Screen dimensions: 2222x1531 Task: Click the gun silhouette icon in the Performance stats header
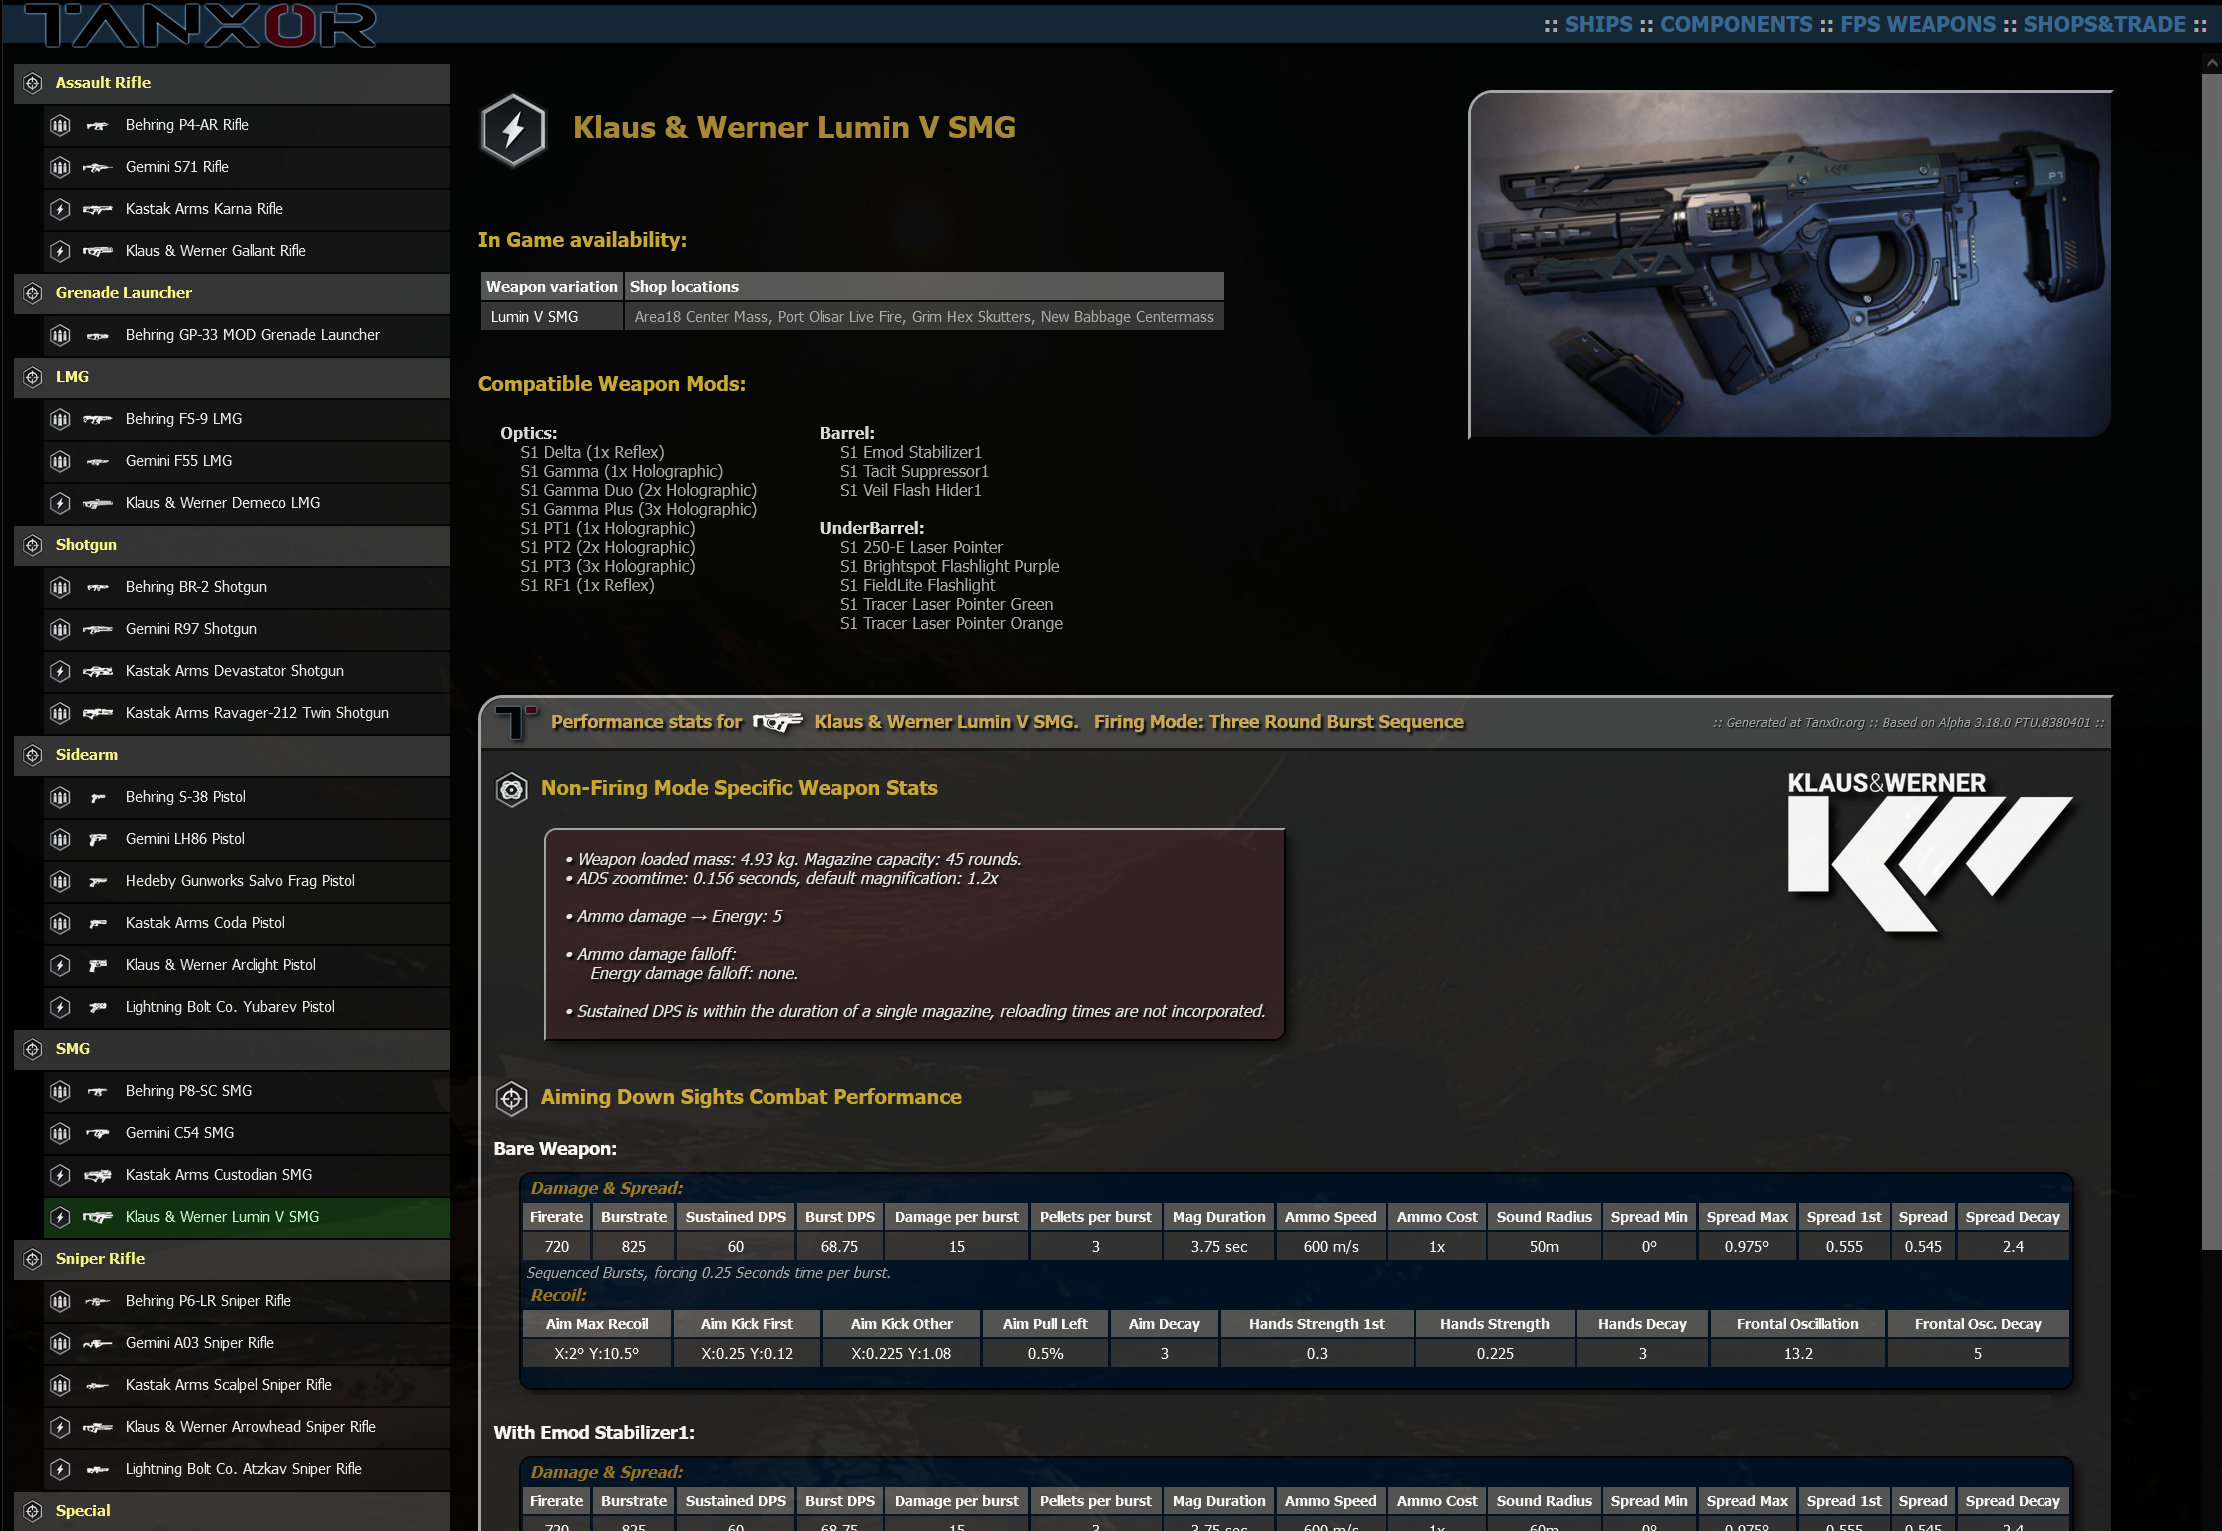(781, 722)
